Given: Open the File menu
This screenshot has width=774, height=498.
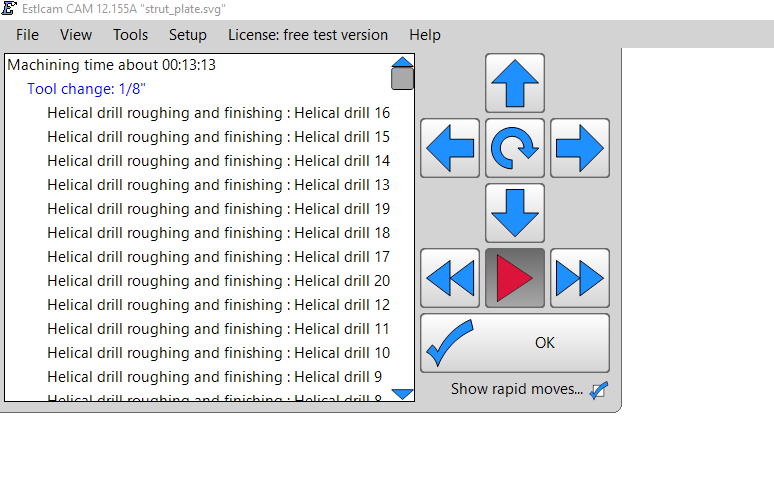Looking at the screenshot, I should [28, 35].
